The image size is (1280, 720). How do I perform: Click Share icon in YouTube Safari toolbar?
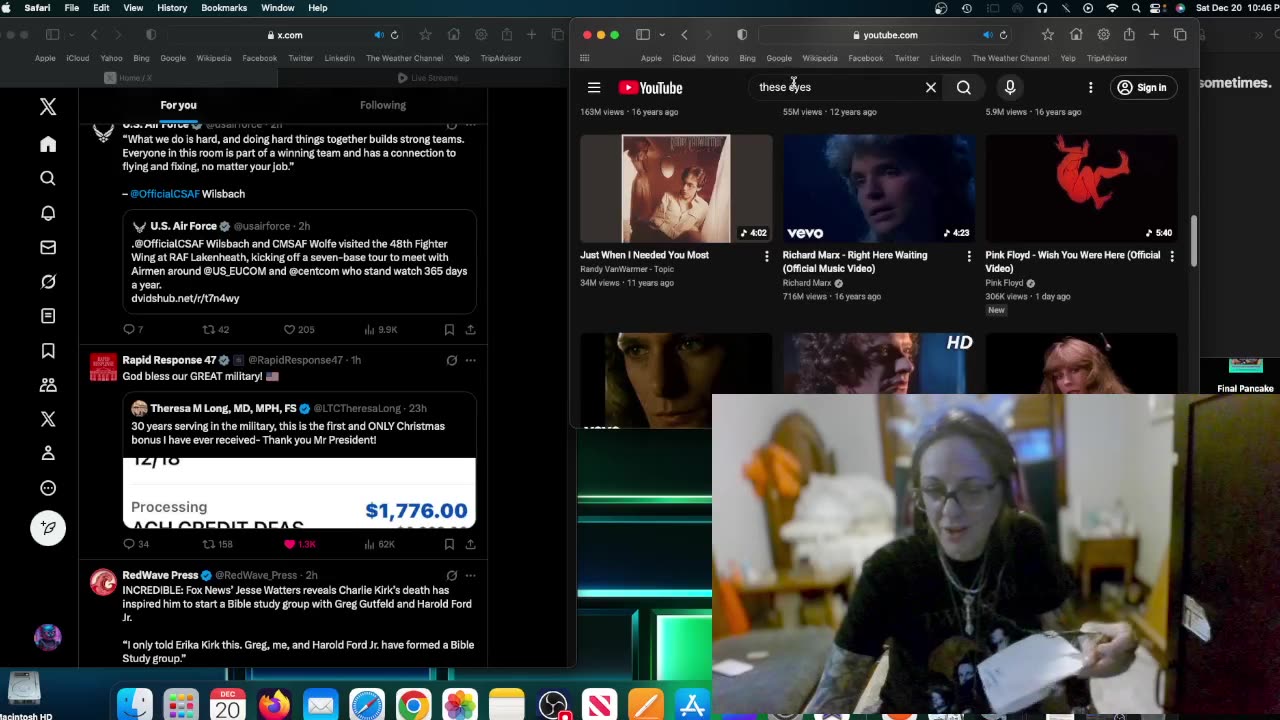1129,35
